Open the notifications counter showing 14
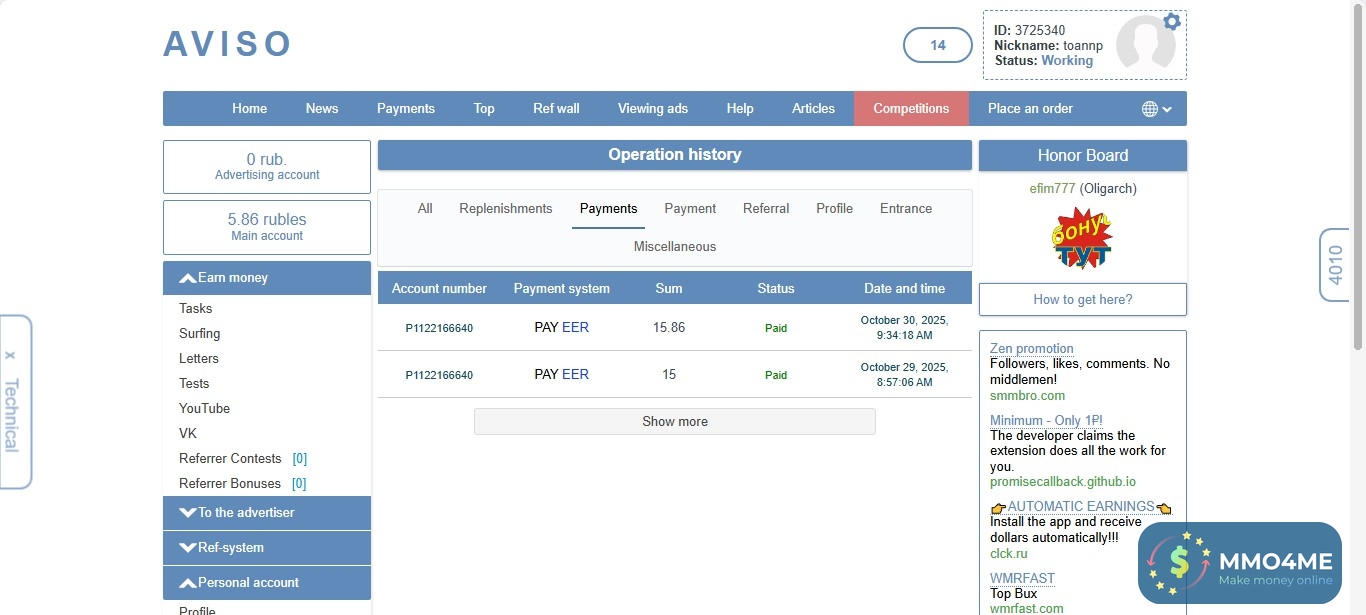This screenshot has width=1366, height=615. coord(938,45)
